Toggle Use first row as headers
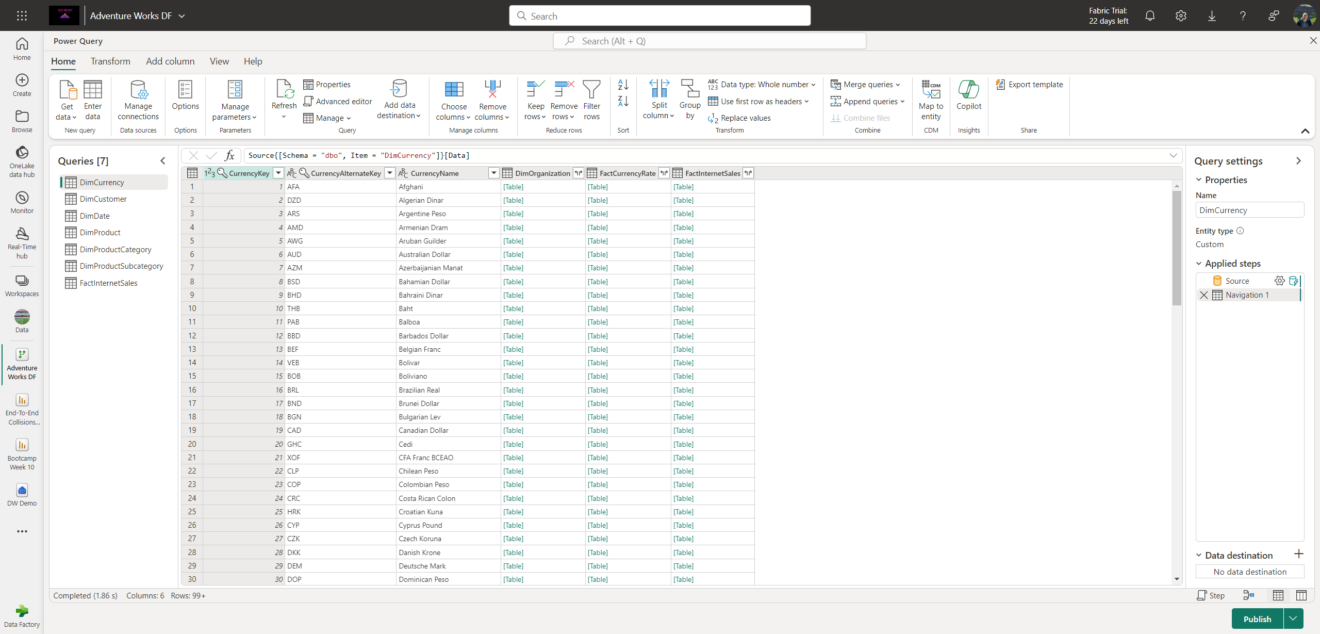Image resolution: width=1320 pixels, height=634 pixels. [x=760, y=100]
